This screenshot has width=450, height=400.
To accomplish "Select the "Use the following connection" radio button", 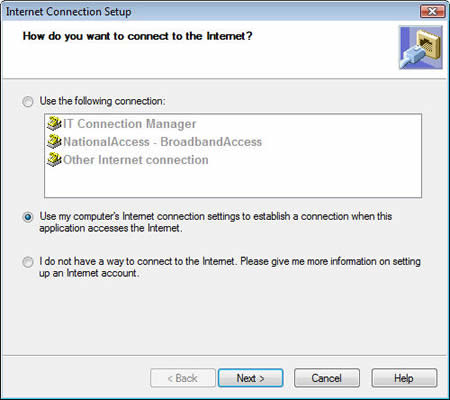I will pyautogui.click(x=28, y=101).
